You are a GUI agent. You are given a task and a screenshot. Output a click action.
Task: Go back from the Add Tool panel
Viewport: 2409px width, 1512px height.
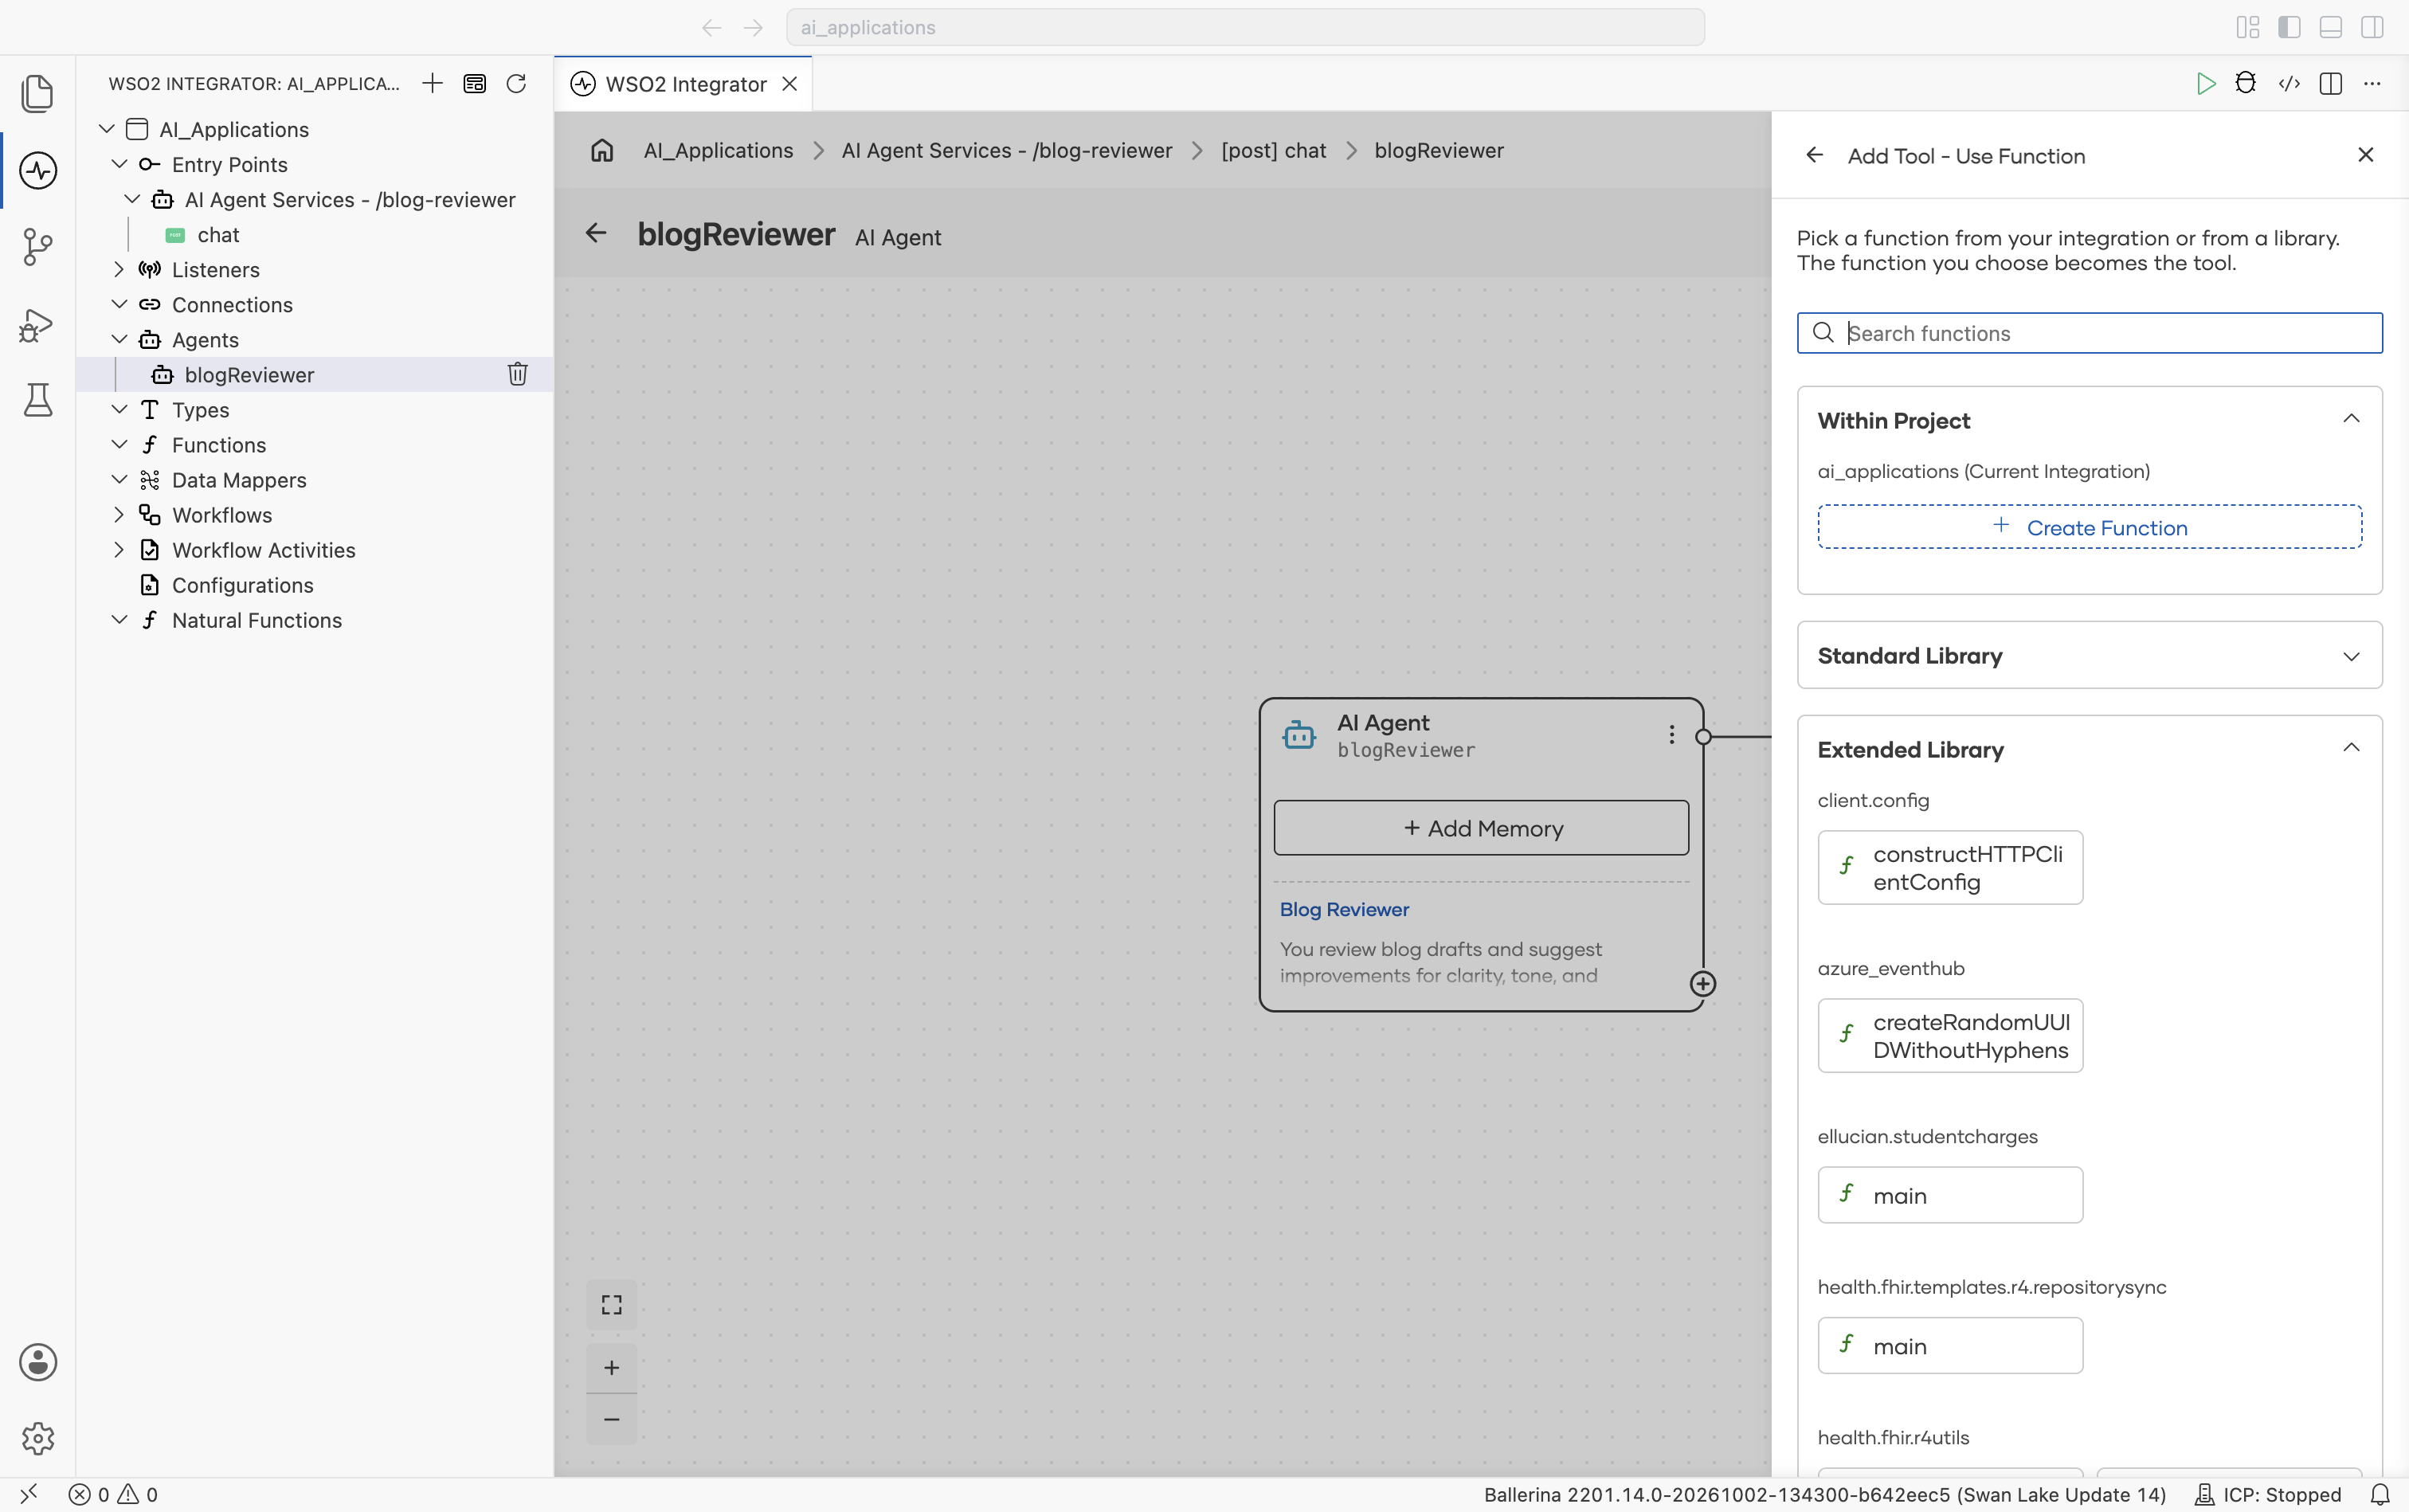click(x=1814, y=155)
